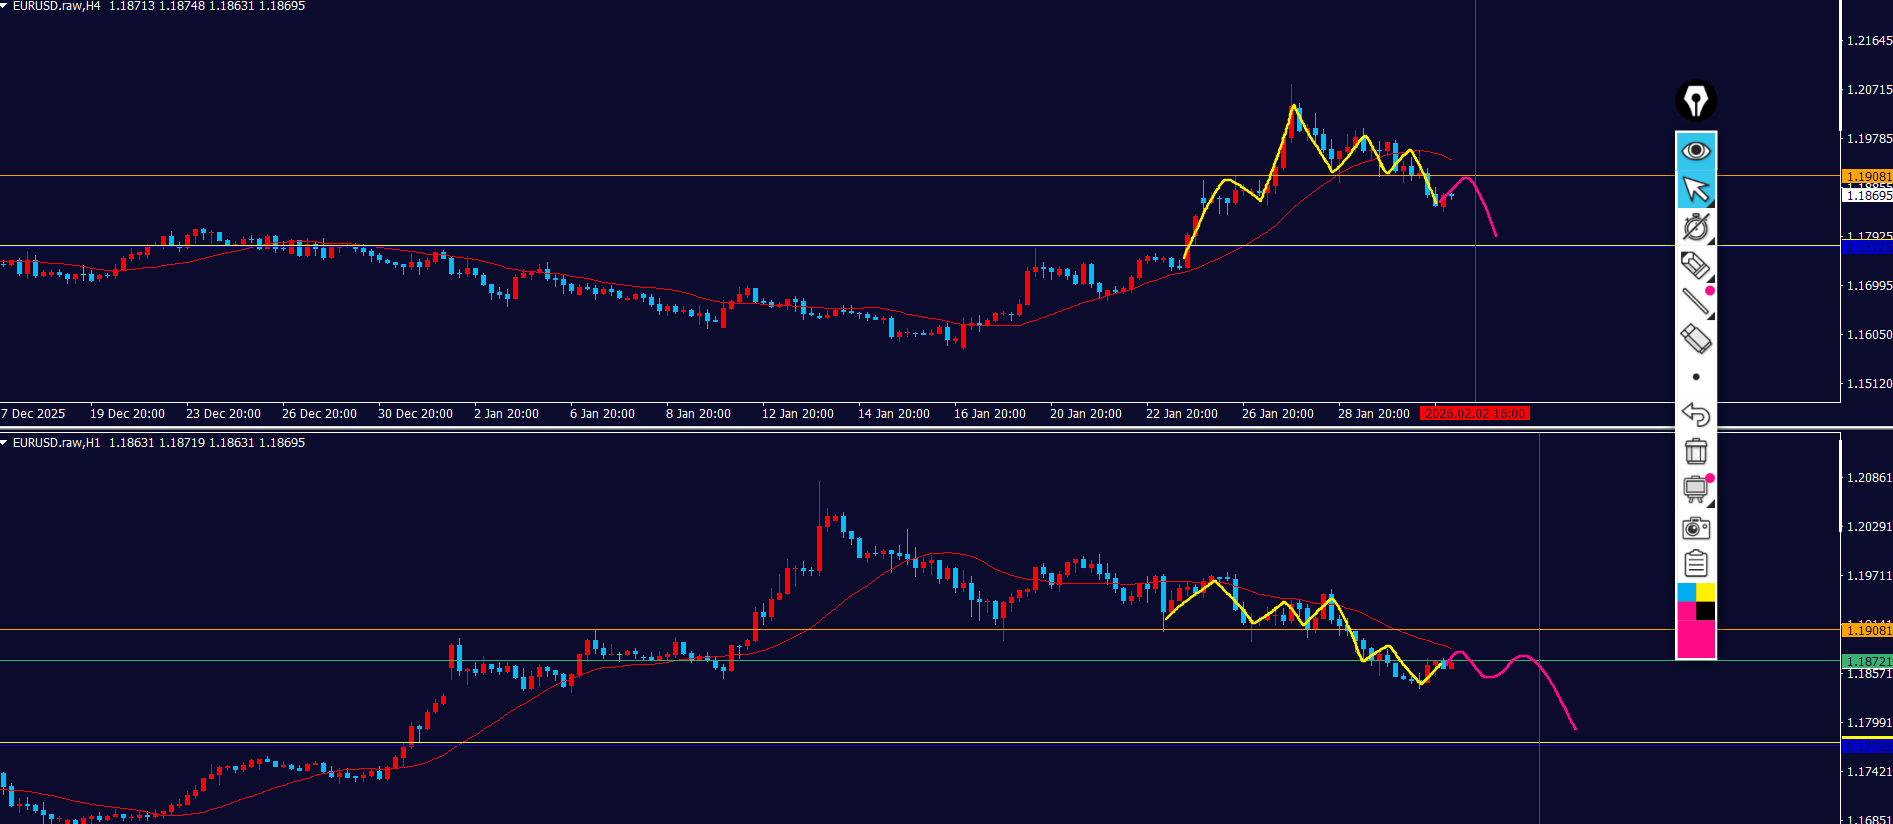The height and width of the screenshot is (824, 1893).
Task: Select the highlighter marker tool
Action: (x=1695, y=265)
